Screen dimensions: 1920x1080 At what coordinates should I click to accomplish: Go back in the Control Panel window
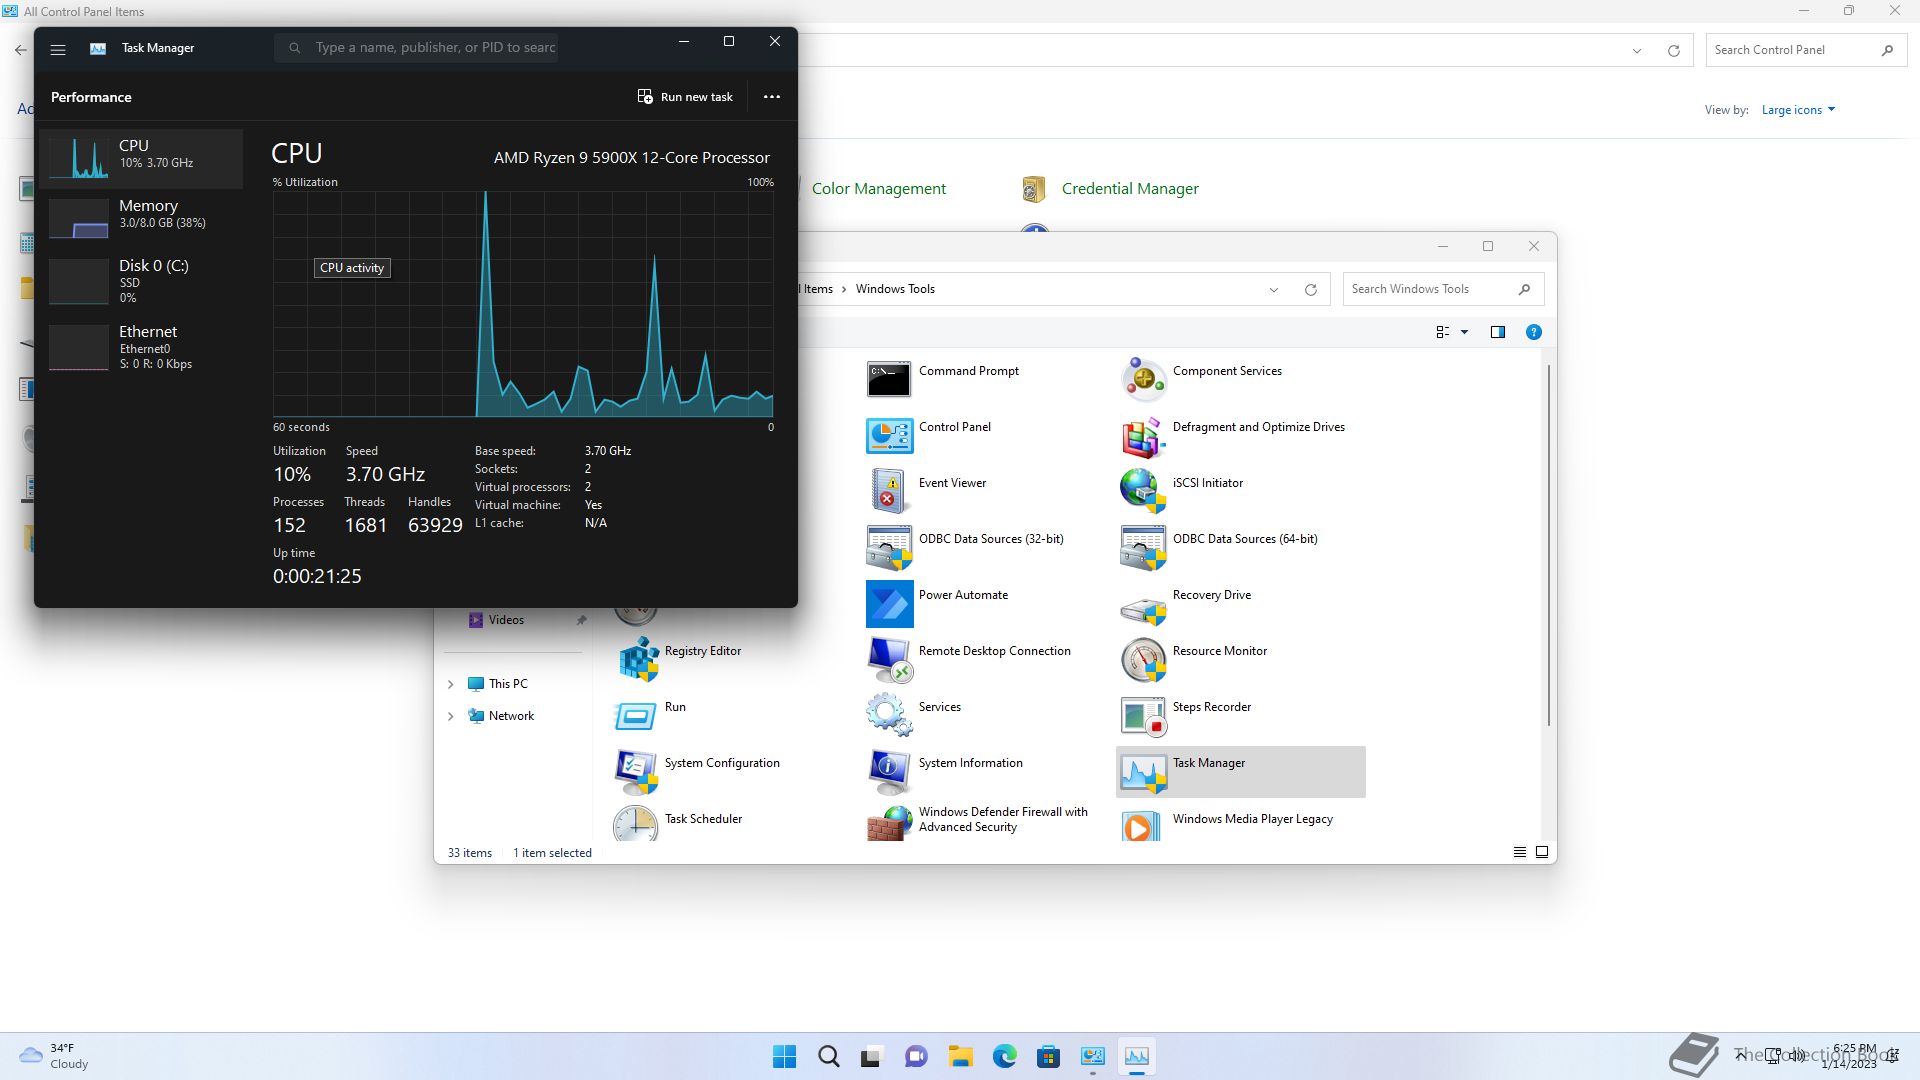pyautogui.click(x=21, y=49)
